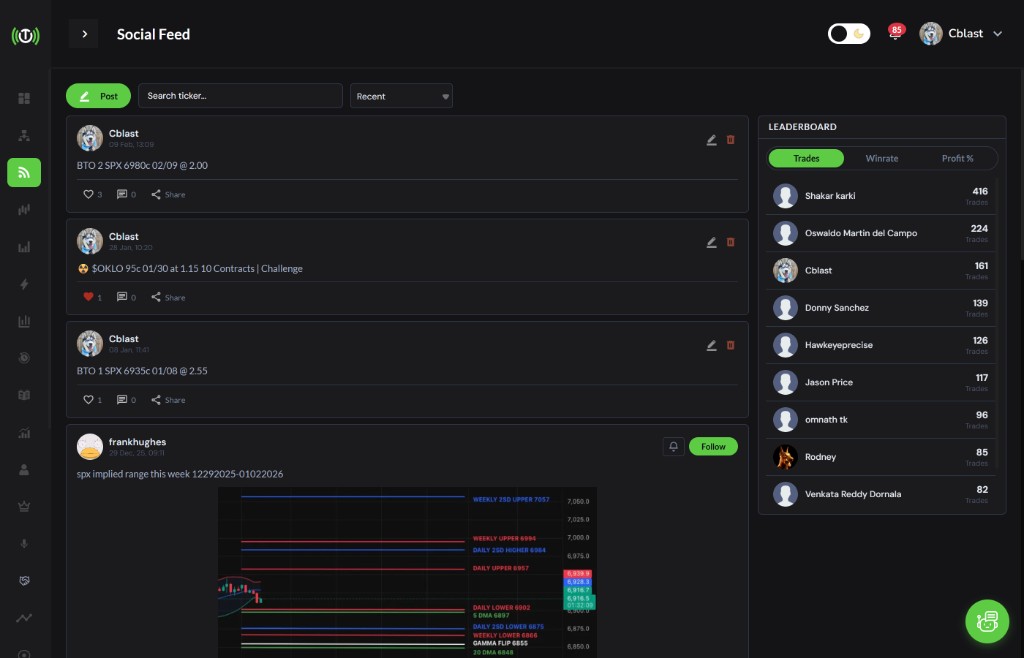Screen dimensions: 1024x658
Task: Toggle the dark mode switch
Action: point(849,34)
